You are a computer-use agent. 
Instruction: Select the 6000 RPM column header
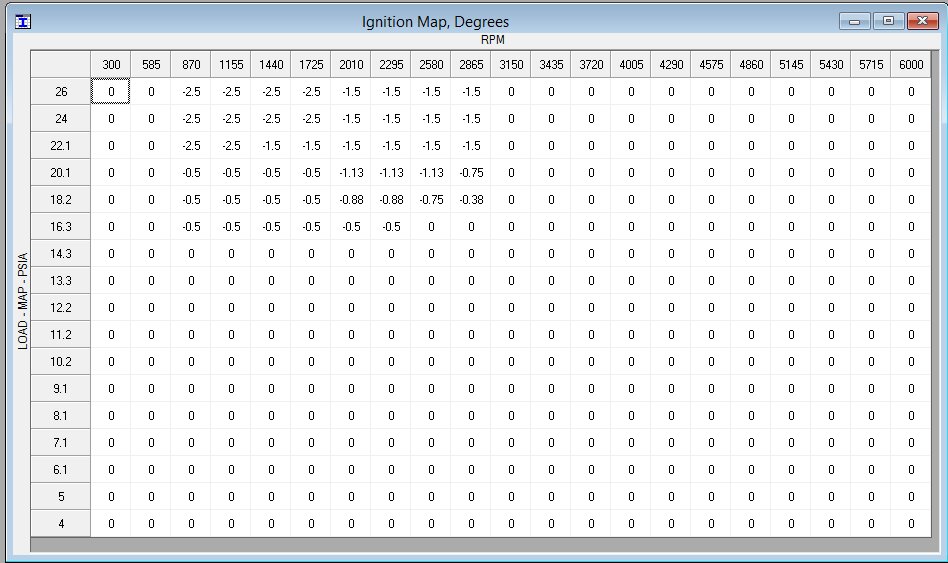click(x=911, y=65)
